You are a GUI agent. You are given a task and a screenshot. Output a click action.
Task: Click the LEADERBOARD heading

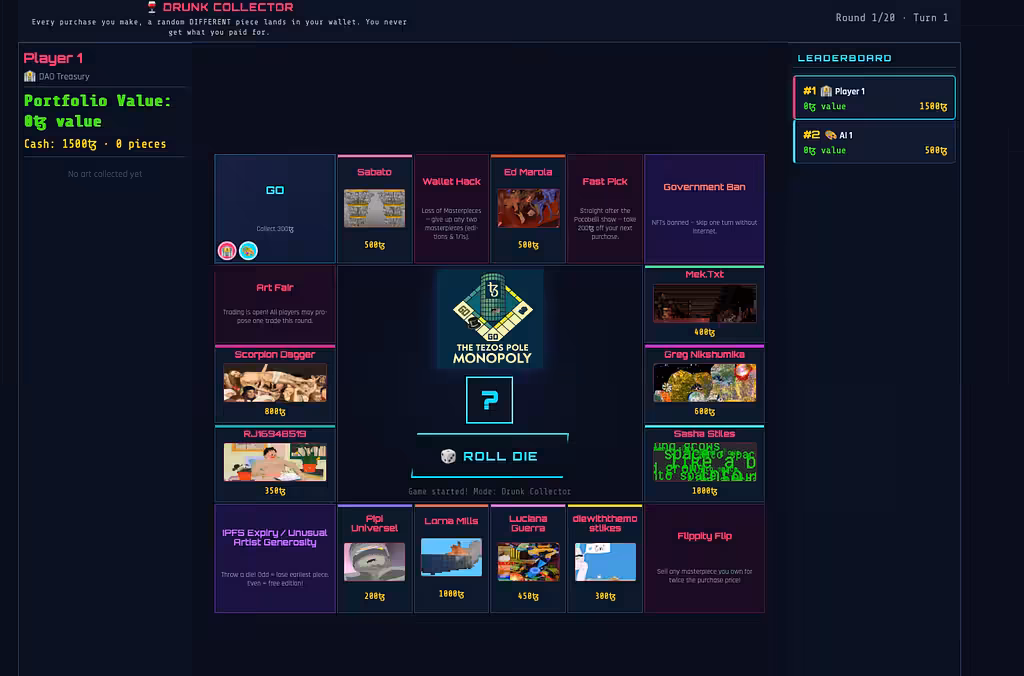(844, 58)
